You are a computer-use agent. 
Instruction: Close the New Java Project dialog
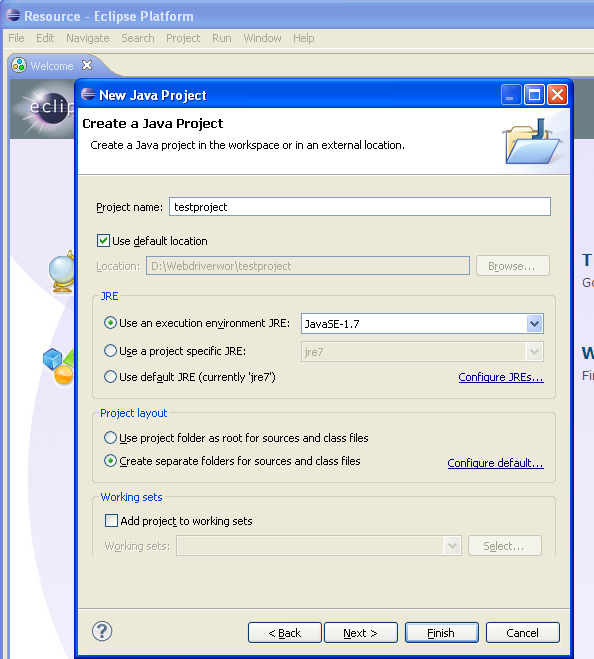(x=557, y=95)
